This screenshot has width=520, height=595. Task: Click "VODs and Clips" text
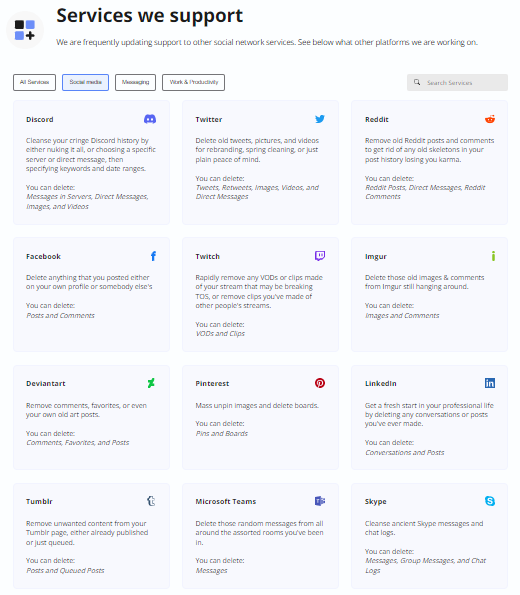(x=220, y=334)
